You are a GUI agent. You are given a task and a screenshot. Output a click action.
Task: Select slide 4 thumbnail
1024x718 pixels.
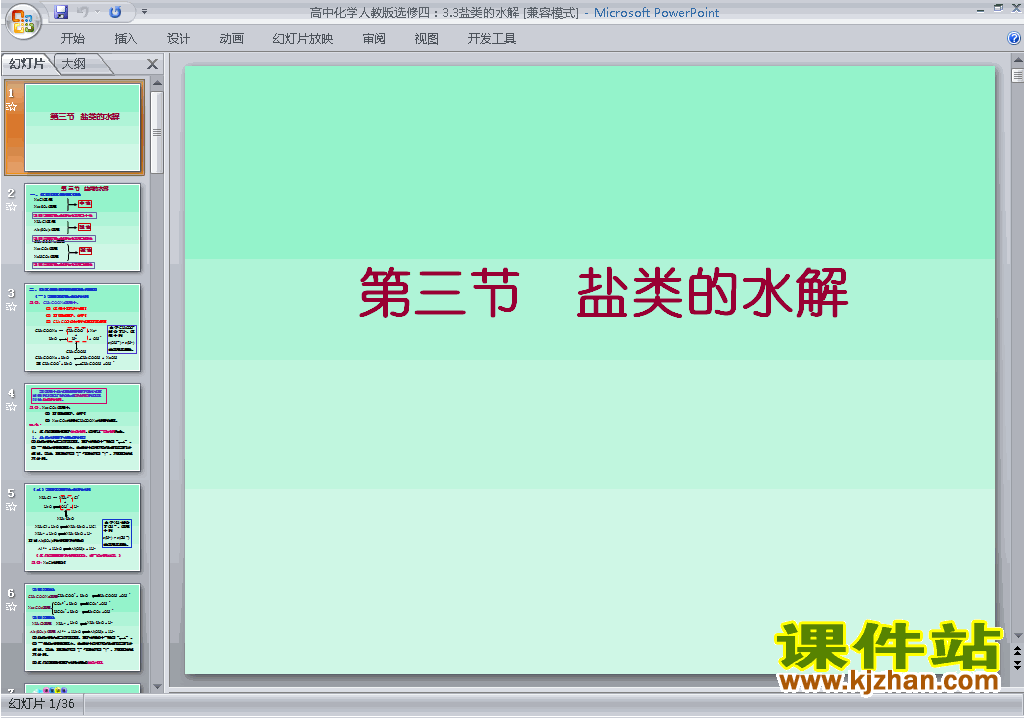point(82,427)
